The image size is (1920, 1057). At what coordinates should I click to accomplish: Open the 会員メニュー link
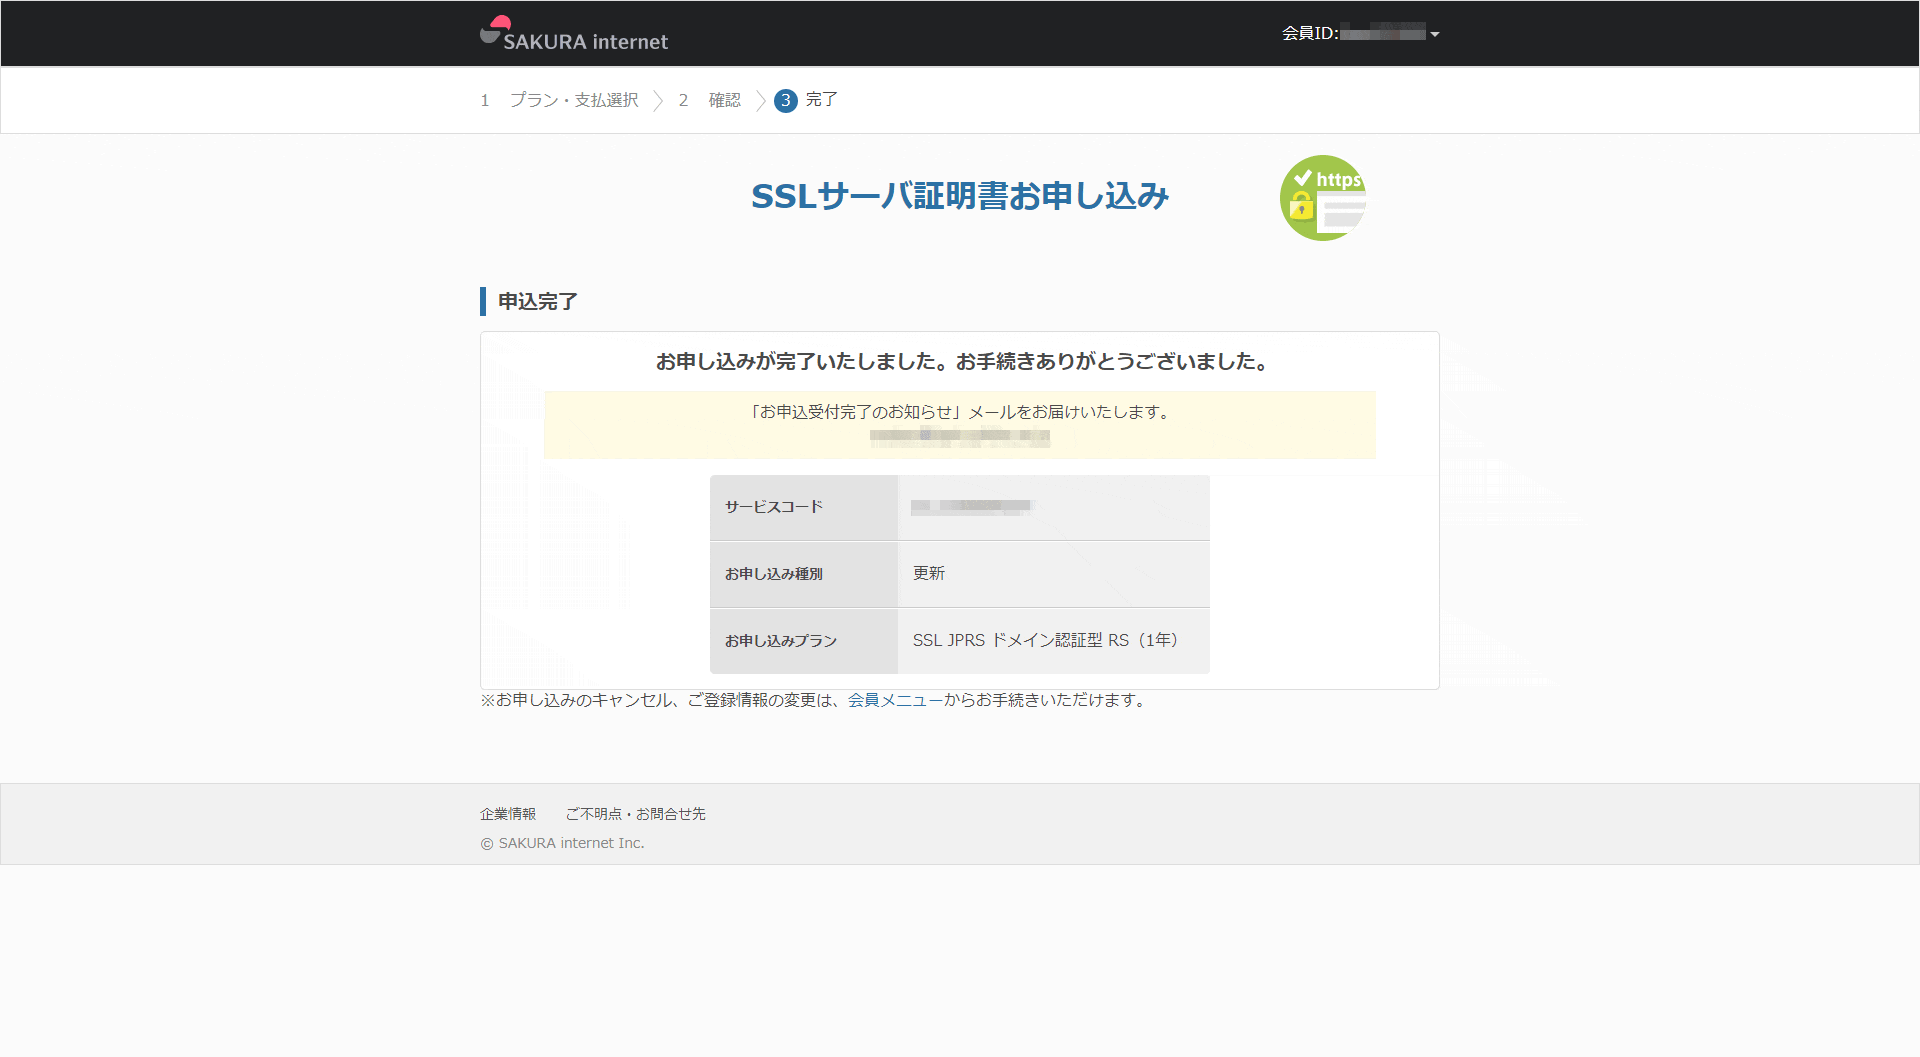point(895,700)
